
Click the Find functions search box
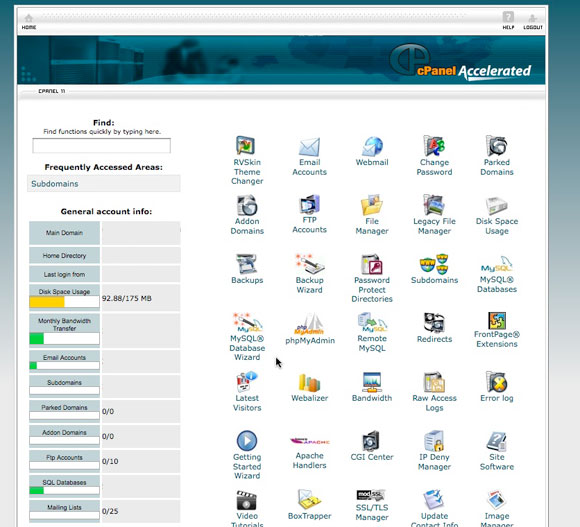101,146
